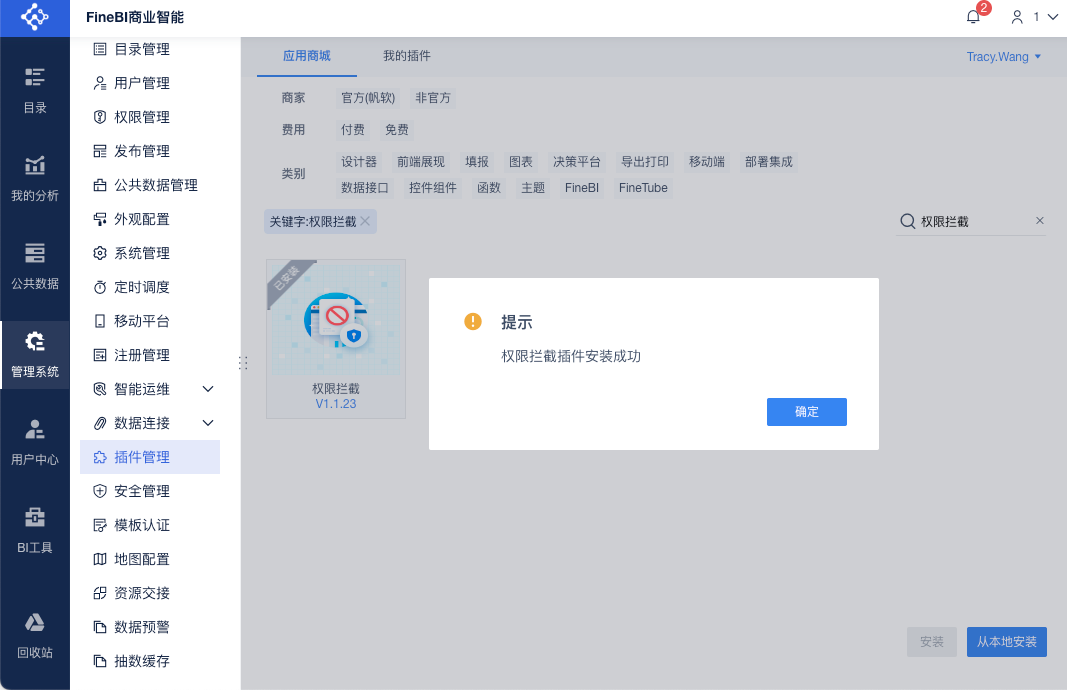Select 插件管理 menu item

150,457
